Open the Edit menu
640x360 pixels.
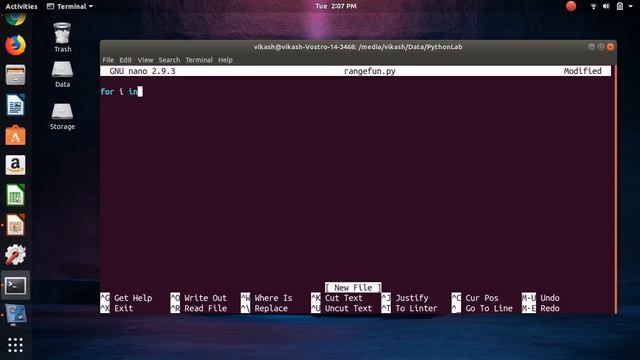pos(125,60)
